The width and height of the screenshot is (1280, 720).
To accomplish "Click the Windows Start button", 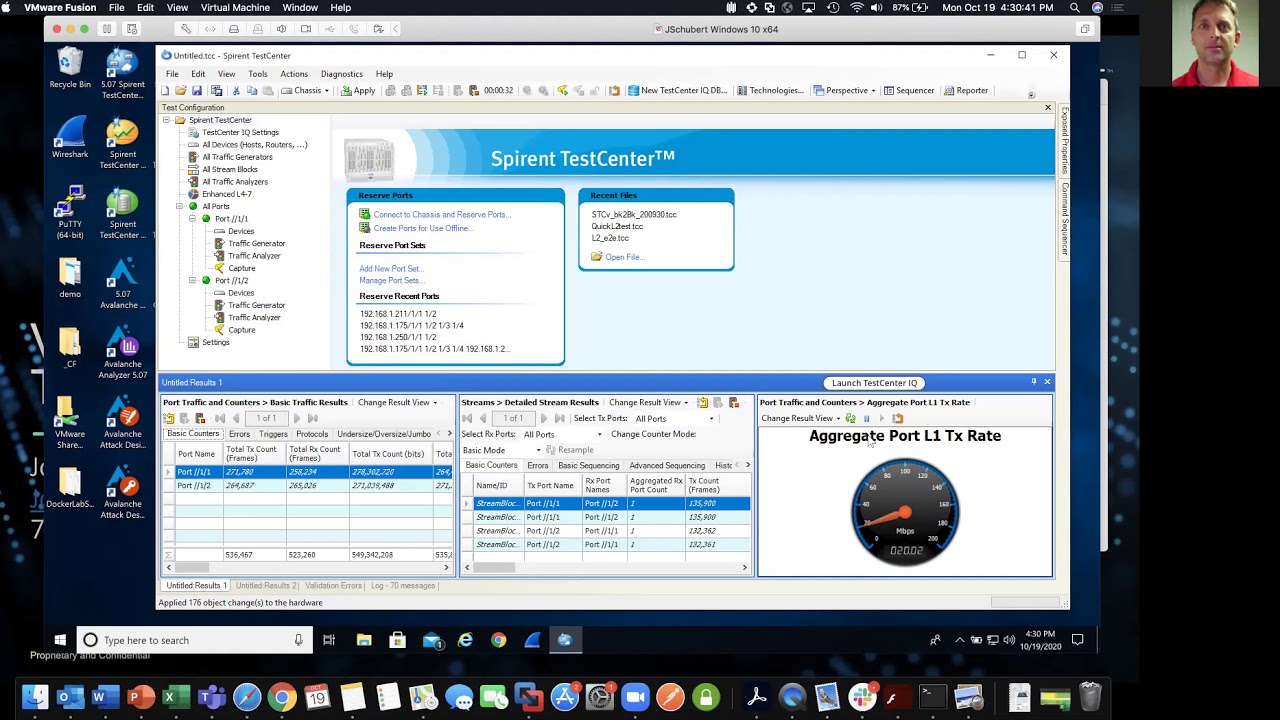I will (x=60, y=640).
